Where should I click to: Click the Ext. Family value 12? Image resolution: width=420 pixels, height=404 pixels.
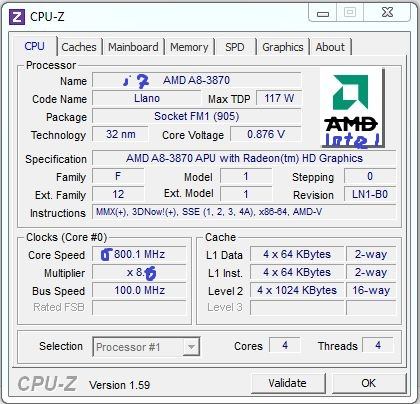pos(118,194)
